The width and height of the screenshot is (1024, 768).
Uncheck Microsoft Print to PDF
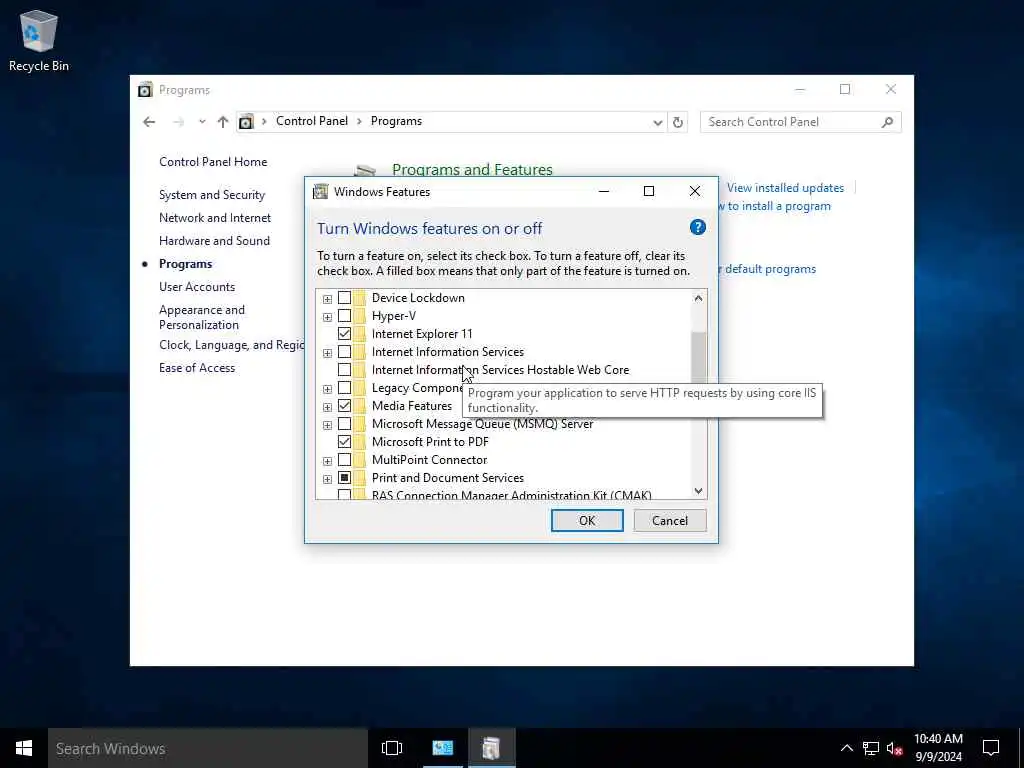[x=344, y=442]
